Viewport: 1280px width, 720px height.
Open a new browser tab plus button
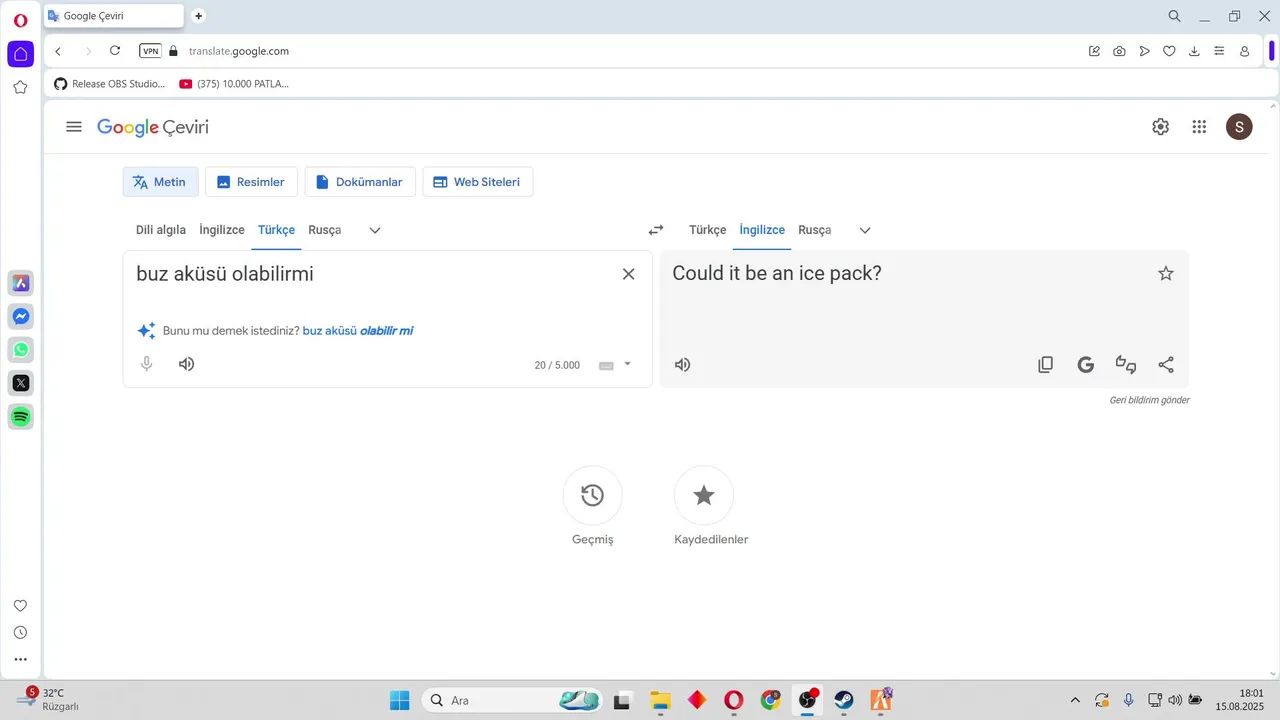(x=198, y=16)
